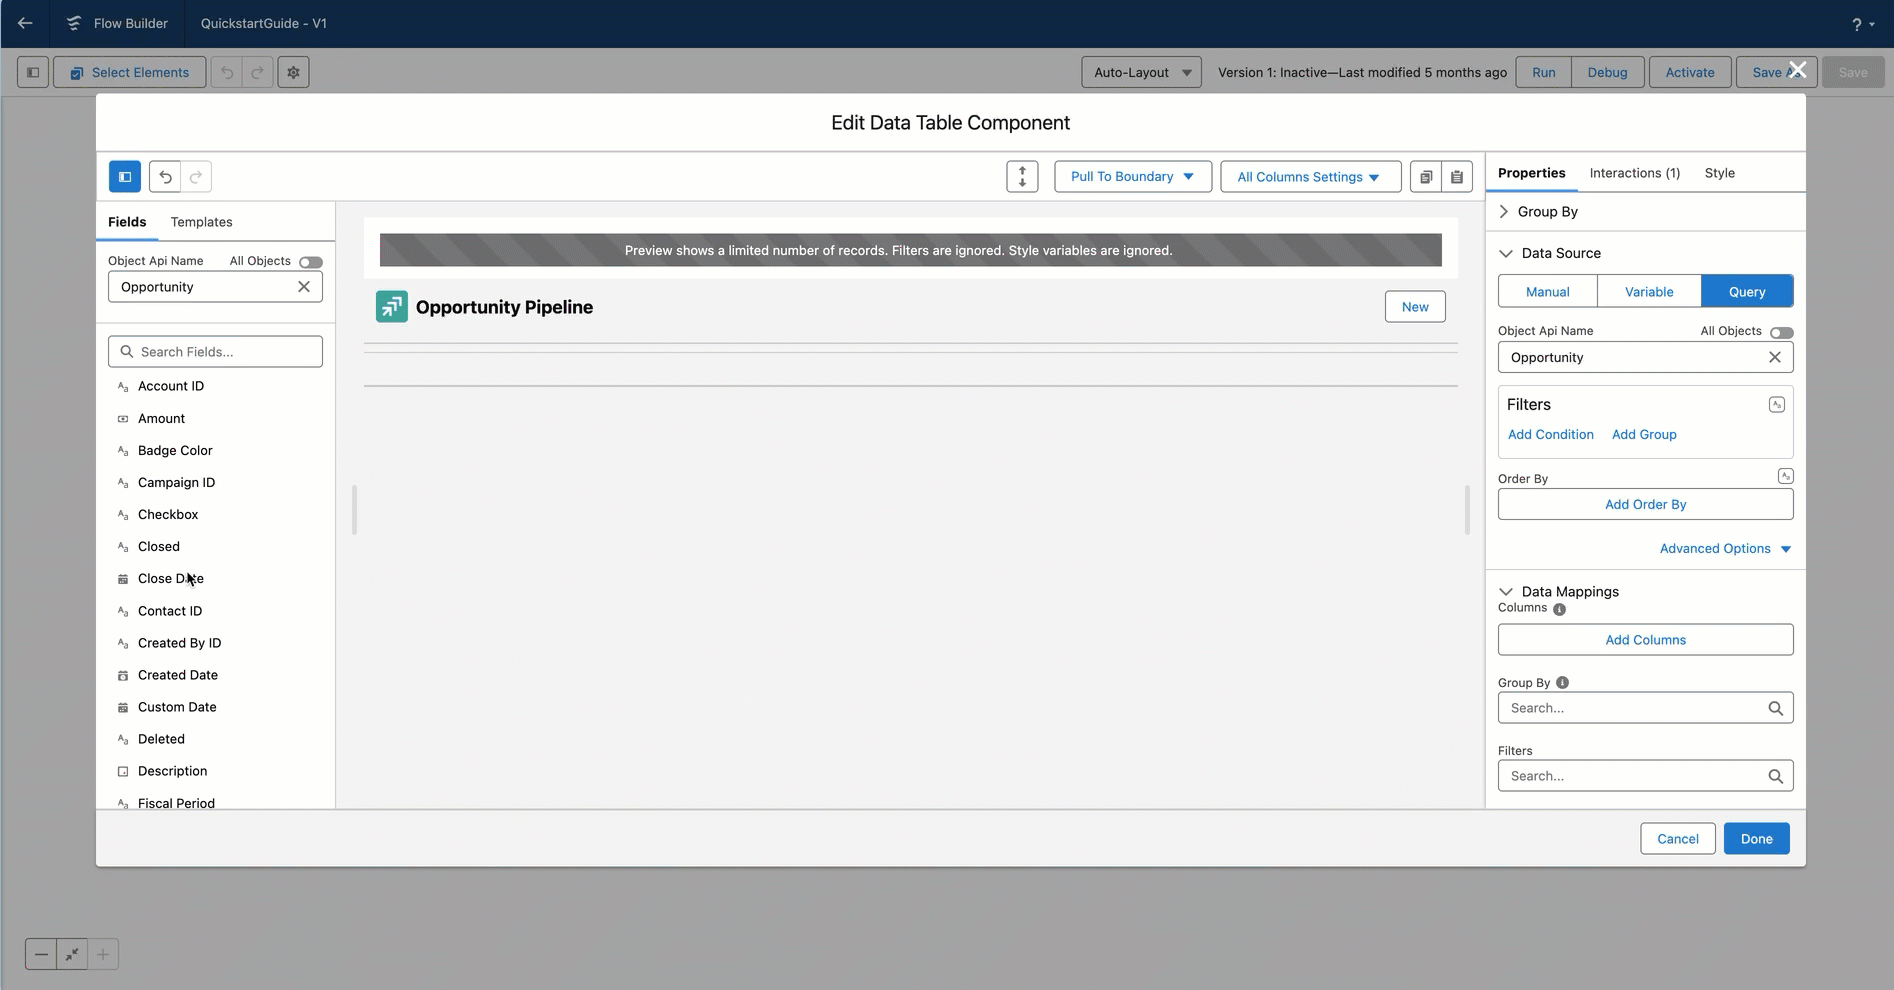Click the copy configuration icon
Viewport: 1894px width, 990px height.
[x=1426, y=177]
